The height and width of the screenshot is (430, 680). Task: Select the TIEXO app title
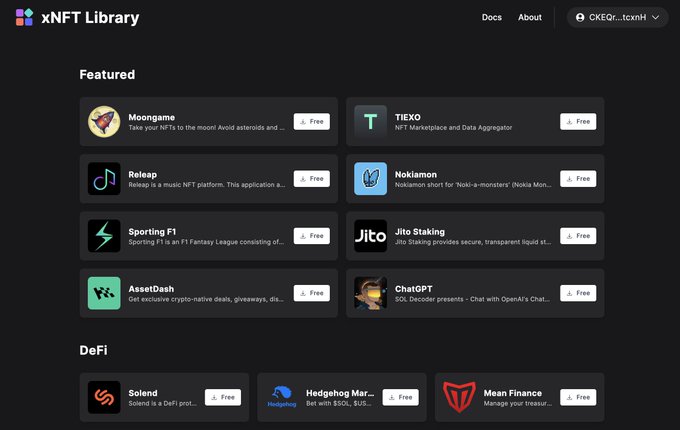[408, 117]
